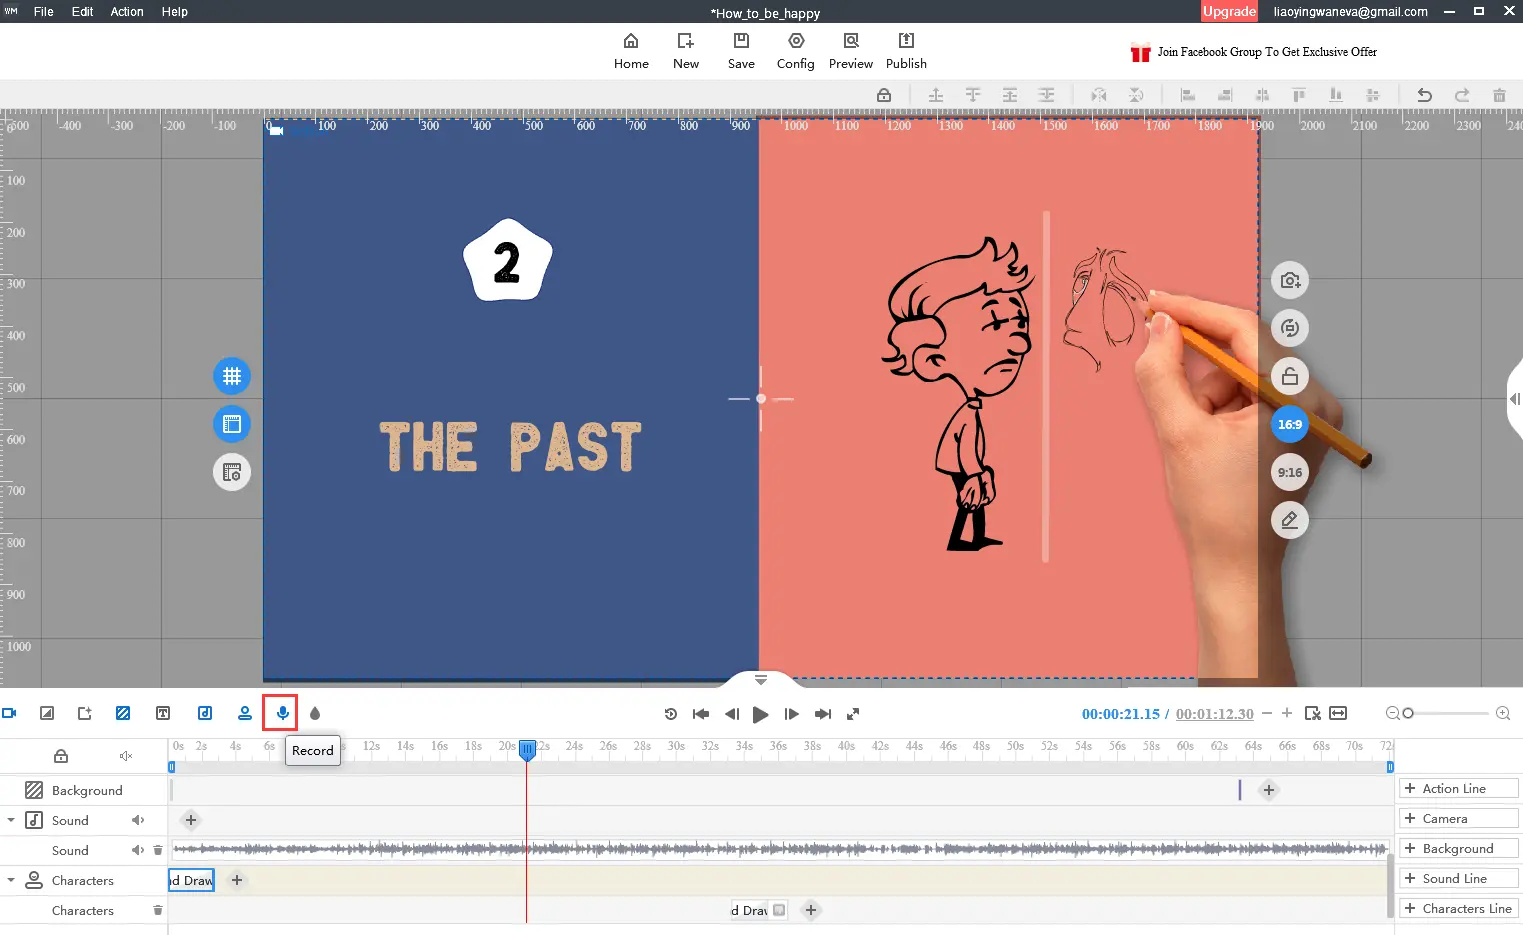Mute the Sound track speaker
Image resolution: width=1523 pixels, height=935 pixels.
coord(138,820)
